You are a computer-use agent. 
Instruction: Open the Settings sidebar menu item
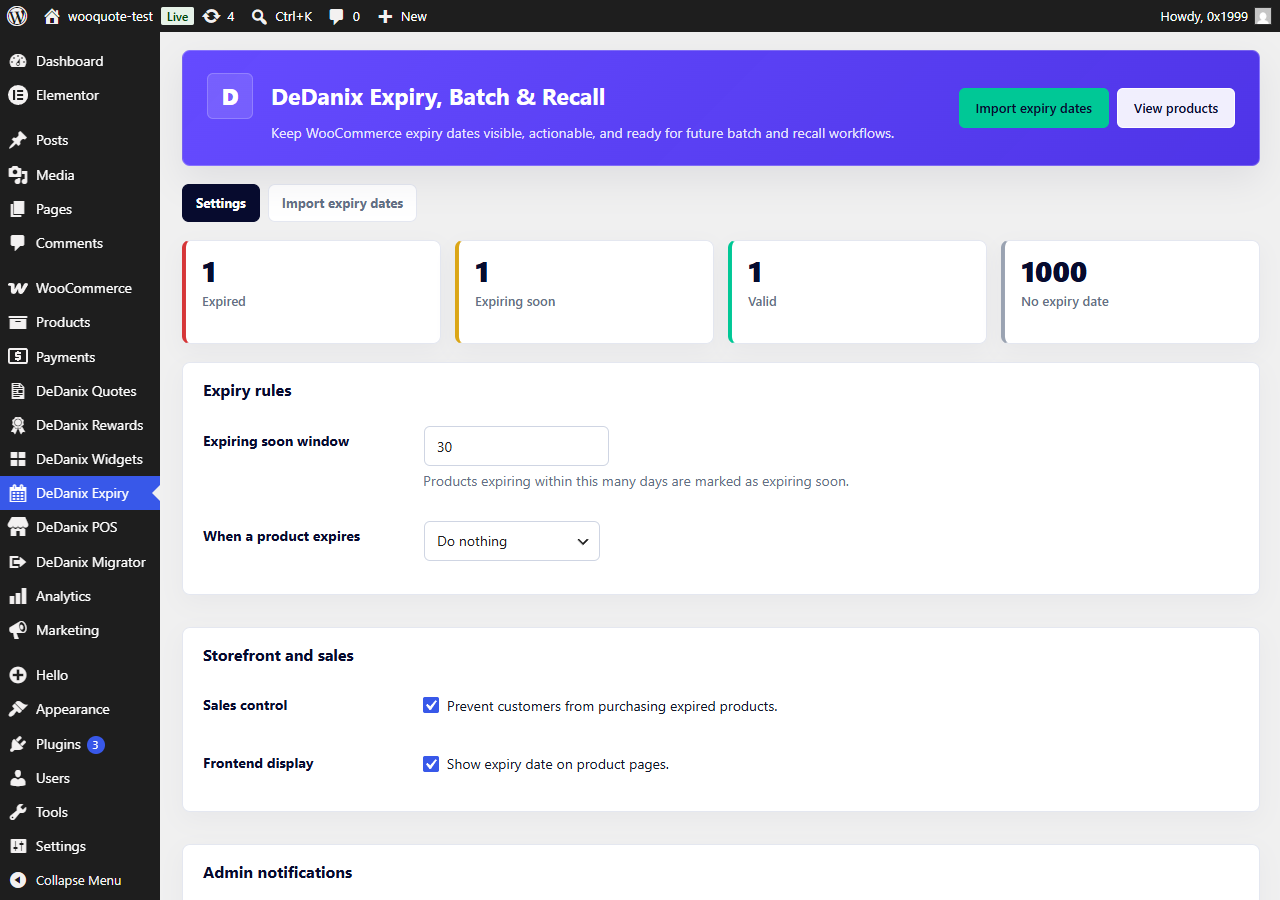(x=80, y=846)
